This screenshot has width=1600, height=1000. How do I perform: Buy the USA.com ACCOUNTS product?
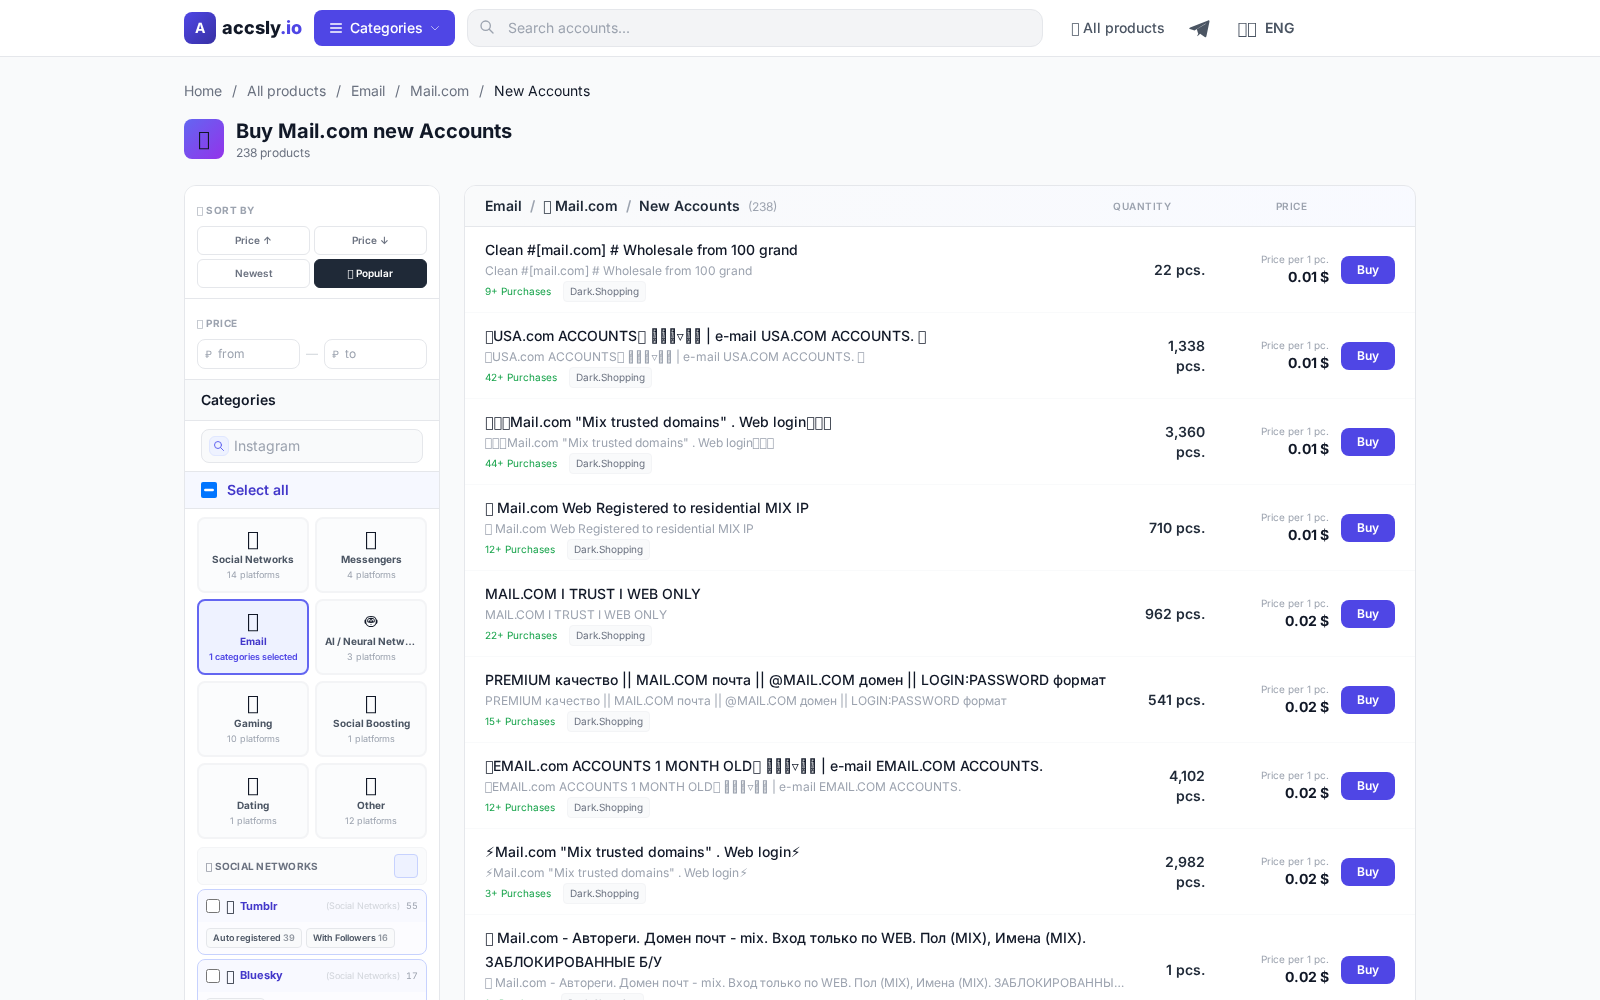click(1367, 356)
